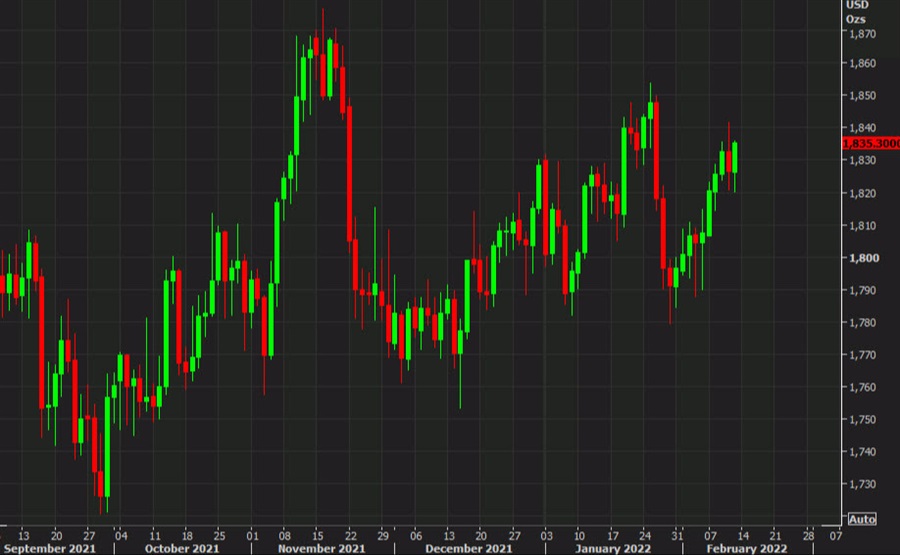Click the September 2021 month label

49,549
